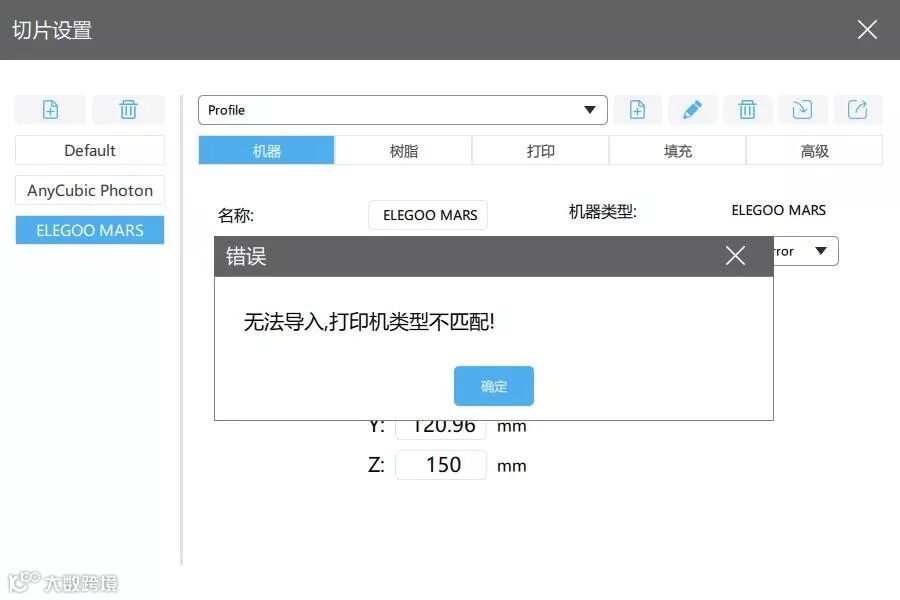Switch to the 打印 tab
900x600 pixels.
tap(541, 150)
